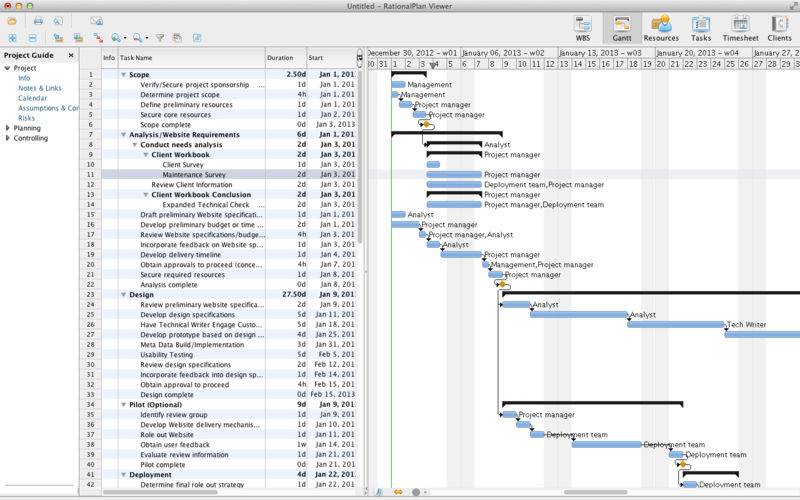Collapse the Client Workbook task group

146,155
